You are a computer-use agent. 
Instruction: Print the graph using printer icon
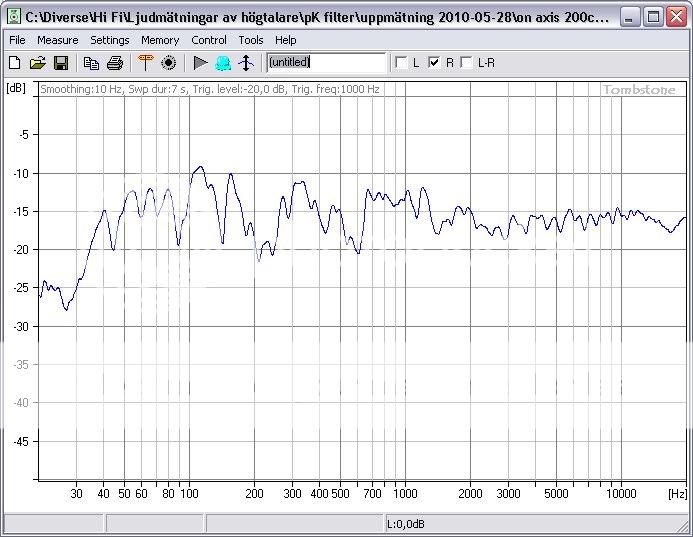[115, 63]
